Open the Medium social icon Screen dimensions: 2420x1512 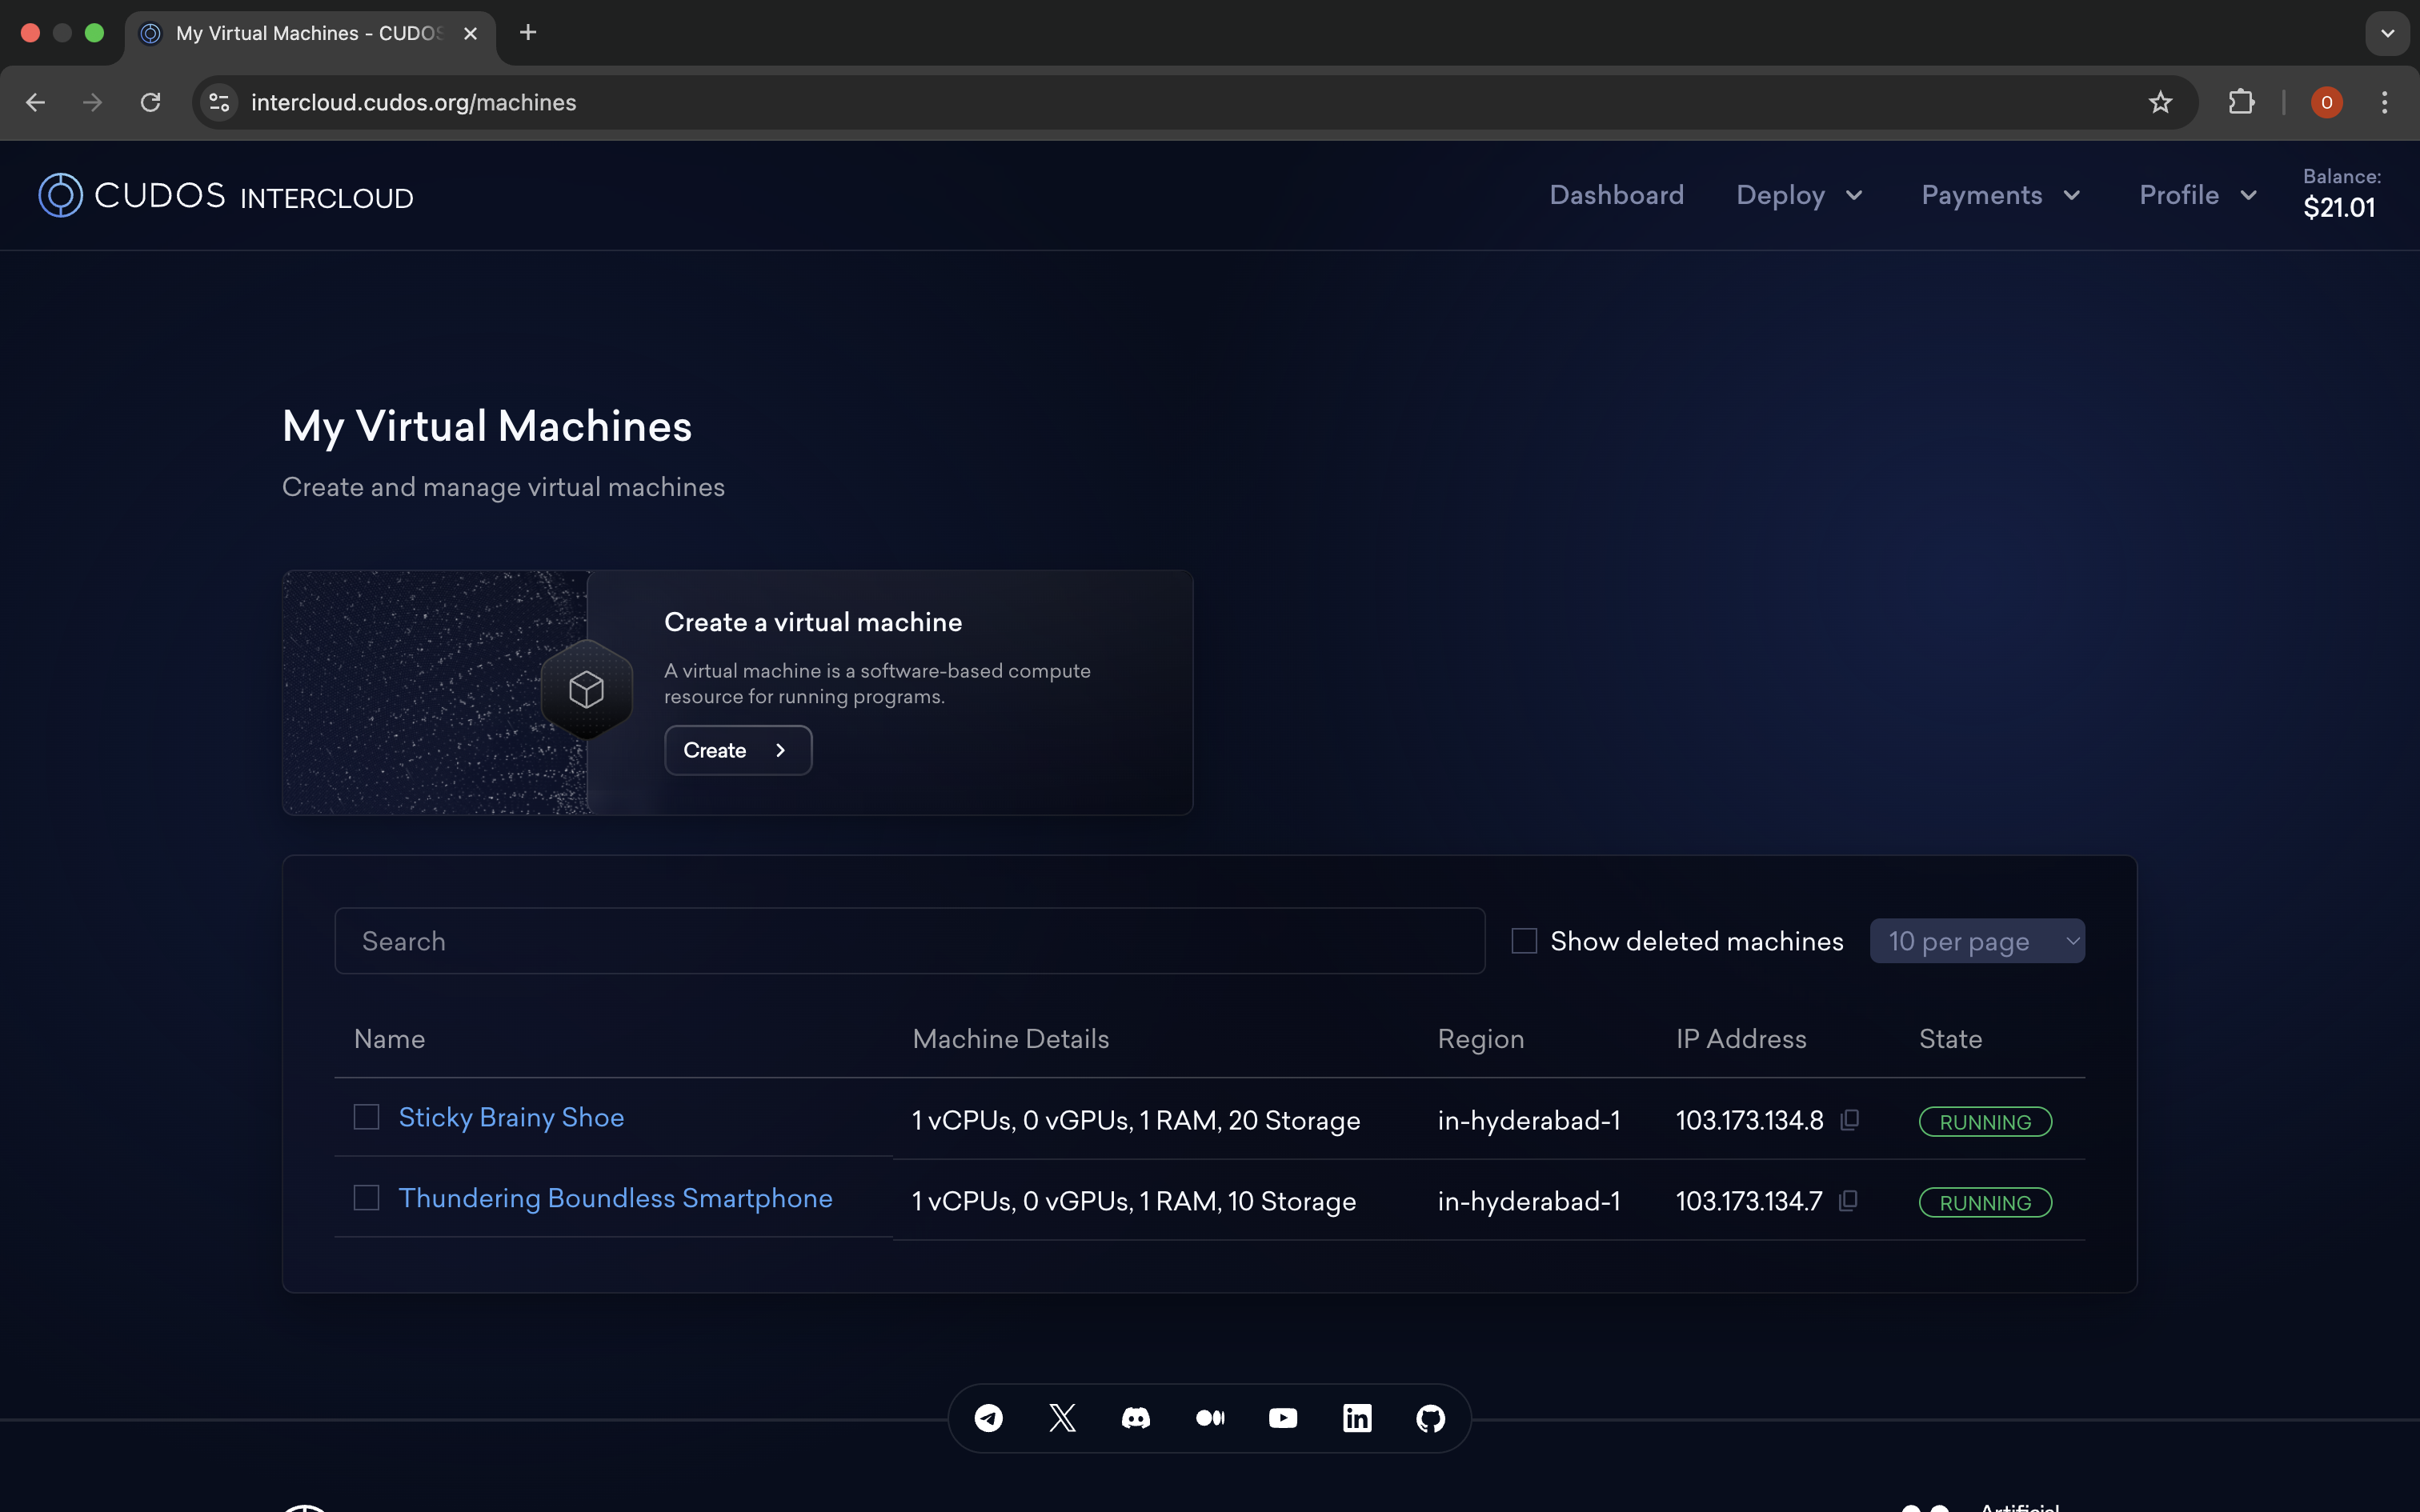click(1210, 1418)
